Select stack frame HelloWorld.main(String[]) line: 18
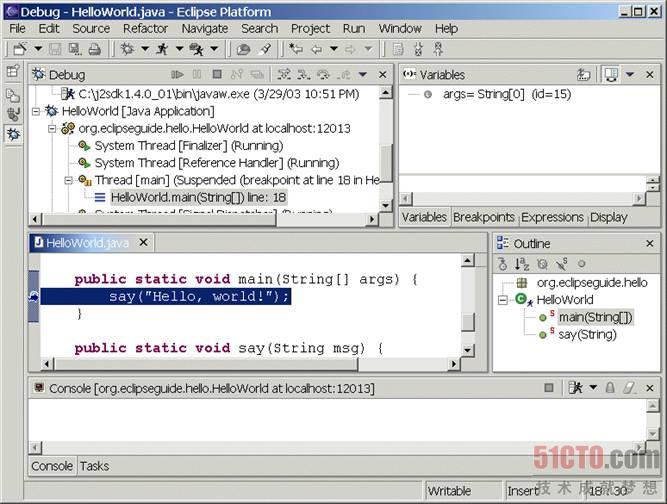The height and width of the screenshot is (504, 667). (x=199, y=198)
